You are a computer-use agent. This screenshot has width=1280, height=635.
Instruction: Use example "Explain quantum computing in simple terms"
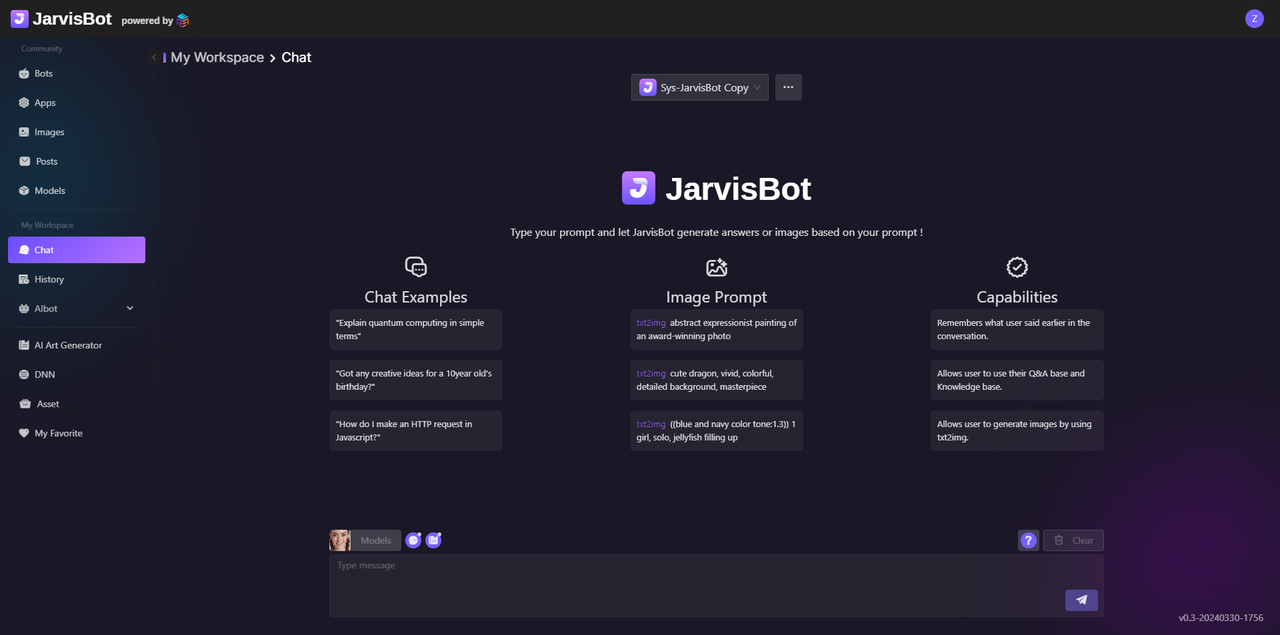pyautogui.click(x=416, y=329)
